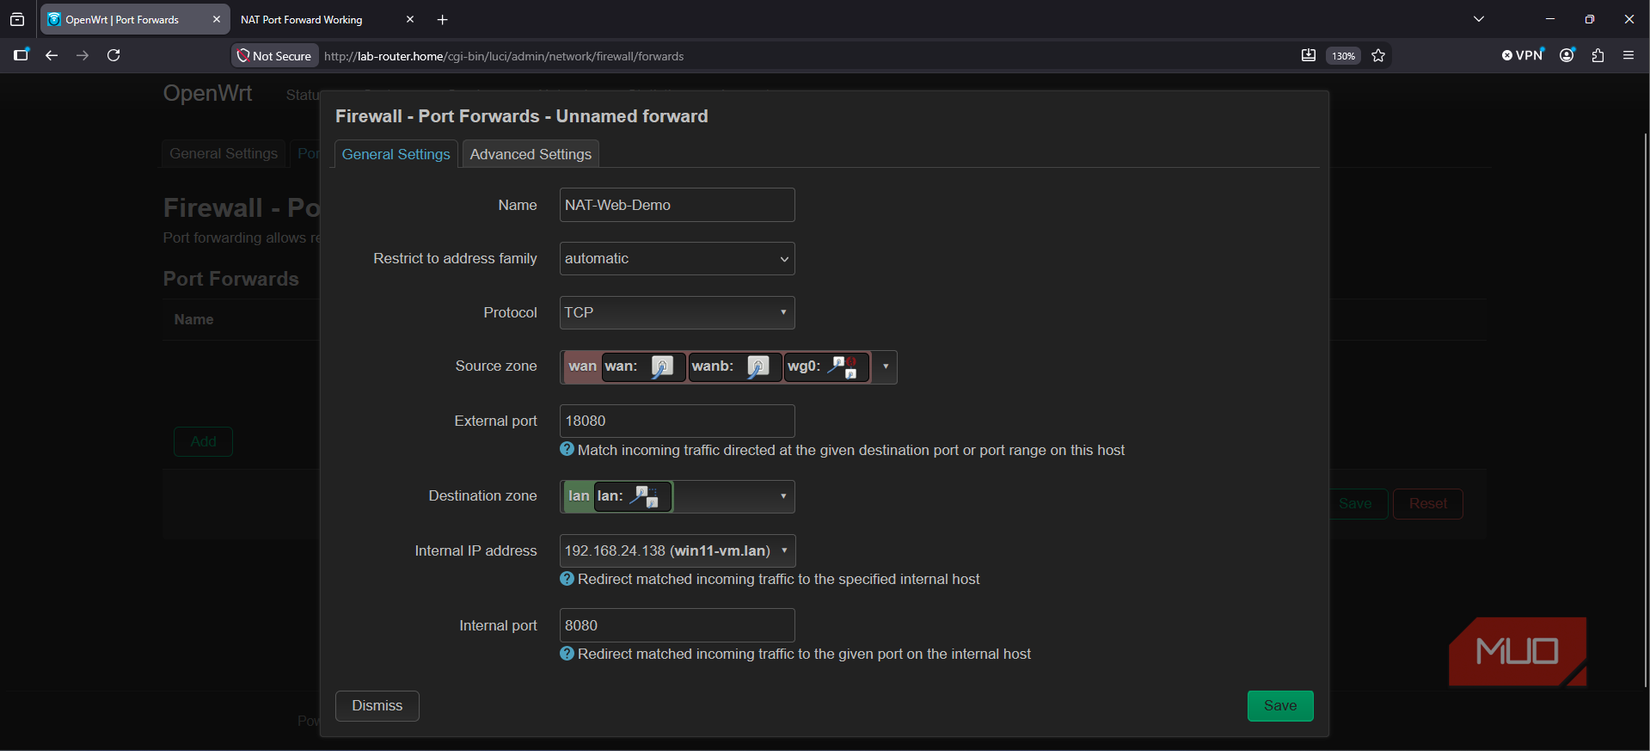Open the browser hamburger menu
The image size is (1650, 751).
(1629, 56)
